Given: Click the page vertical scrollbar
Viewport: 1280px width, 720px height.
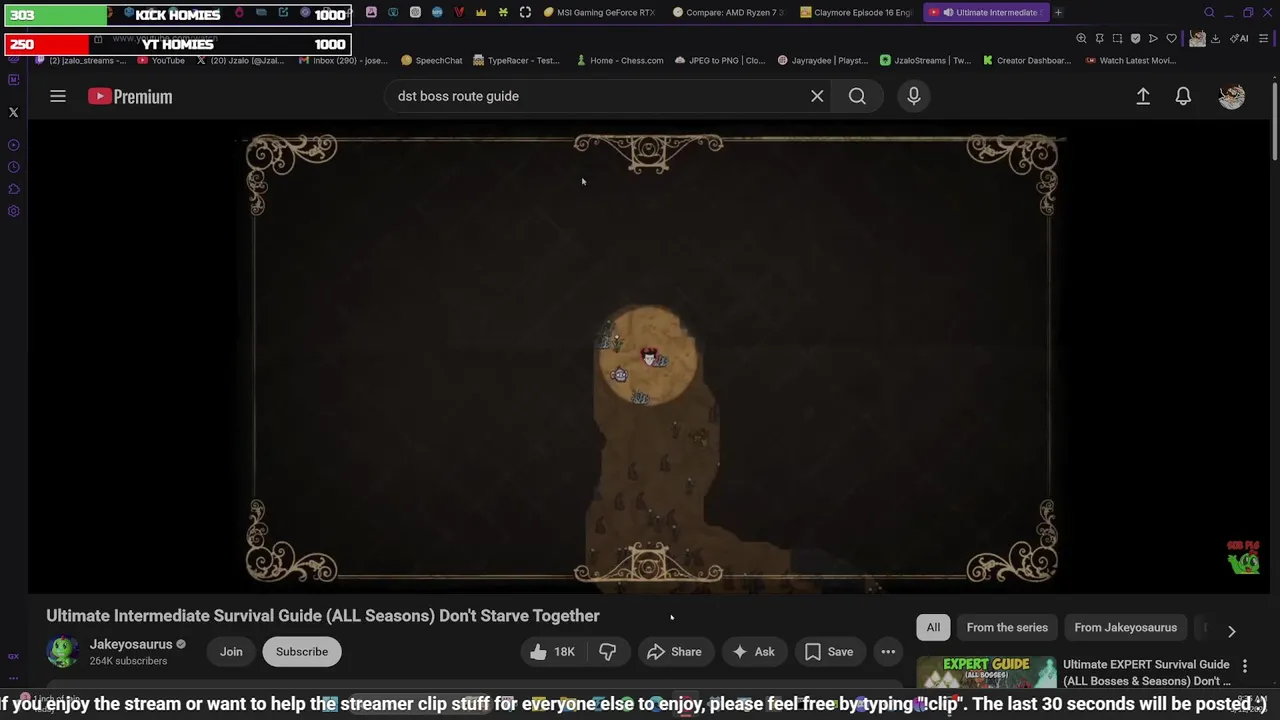Looking at the screenshot, I should pos(1274,120).
